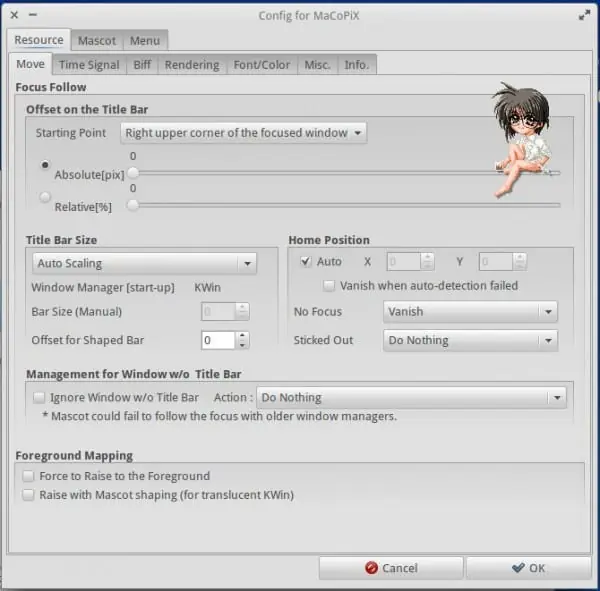Click the Cancel button
Viewport: 600px width, 591px height.
(x=391, y=568)
